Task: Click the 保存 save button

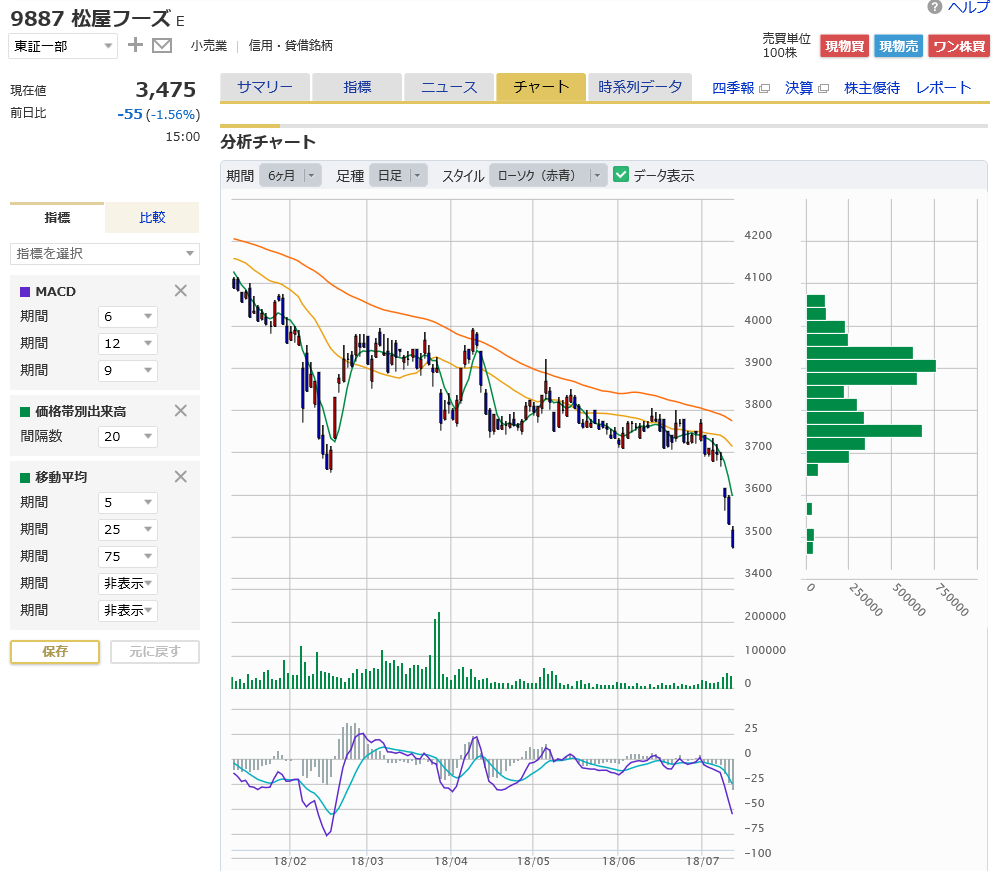Action: coord(55,652)
